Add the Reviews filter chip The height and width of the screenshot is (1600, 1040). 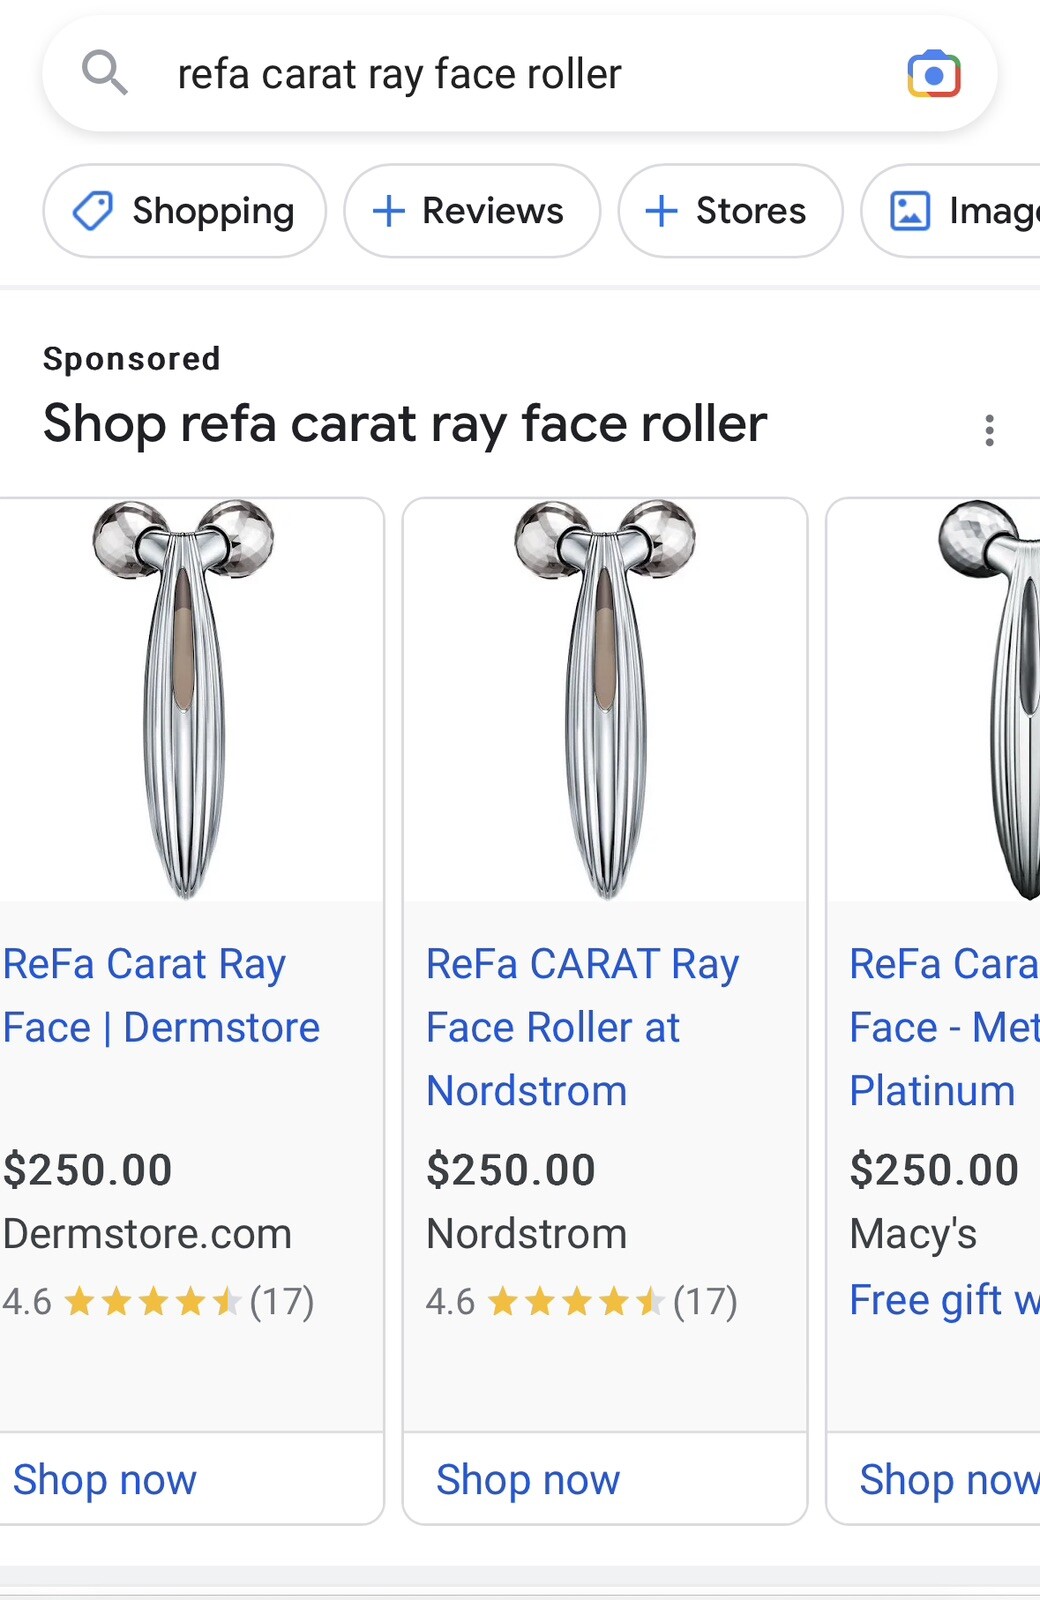point(472,211)
